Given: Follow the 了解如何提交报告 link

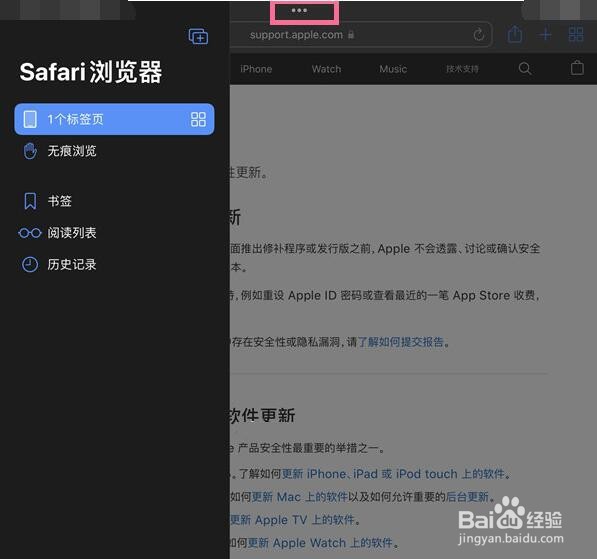Looking at the screenshot, I should [x=401, y=342].
